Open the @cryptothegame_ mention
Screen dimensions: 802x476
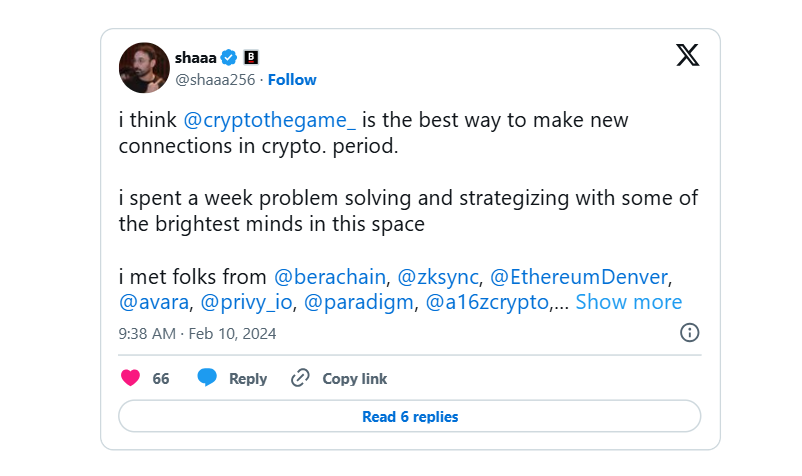point(269,121)
